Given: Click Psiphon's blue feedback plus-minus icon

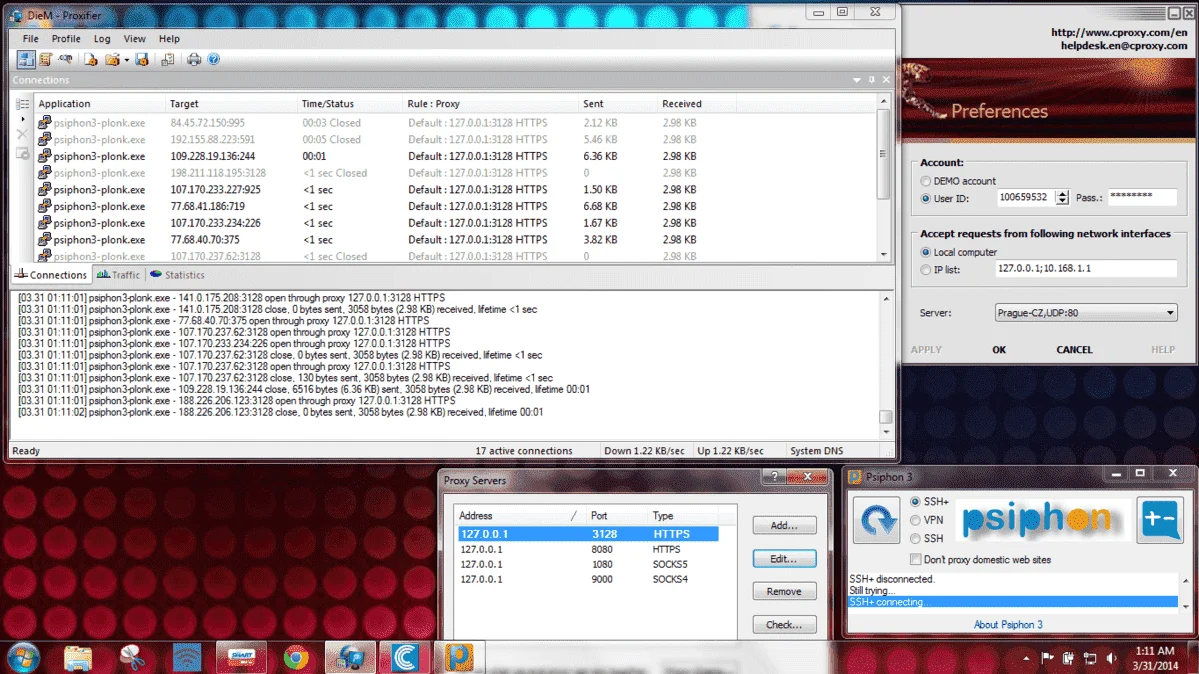Looking at the screenshot, I should [x=1160, y=519].
